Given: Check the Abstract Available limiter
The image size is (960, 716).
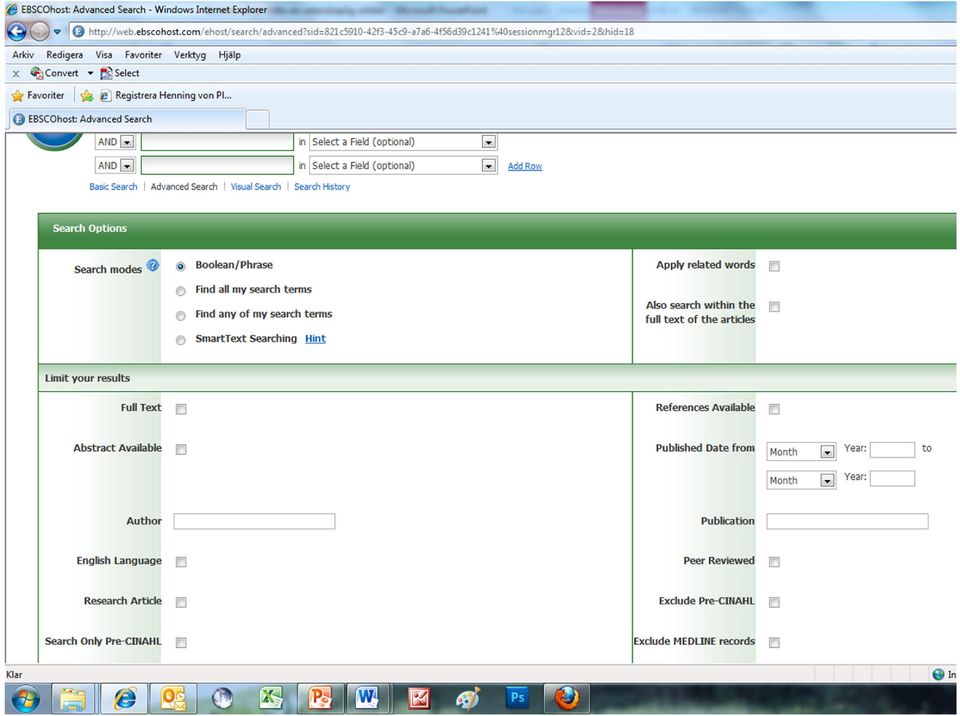Looking at the screenshot, I should pos(181,450).
